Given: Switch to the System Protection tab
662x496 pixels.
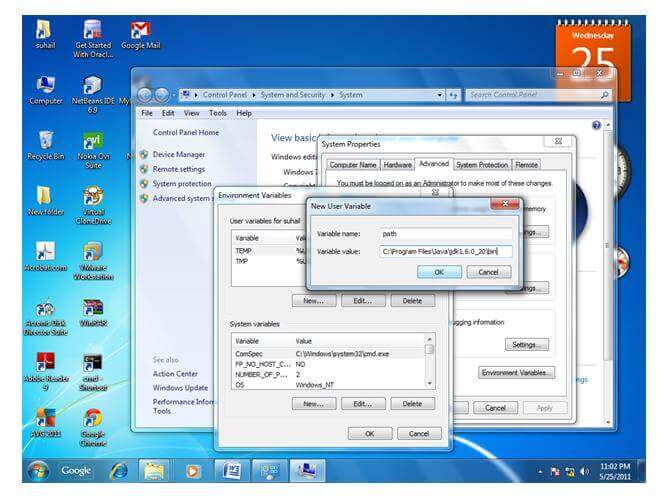Looking at the screenshot, I should click(481, 164).
